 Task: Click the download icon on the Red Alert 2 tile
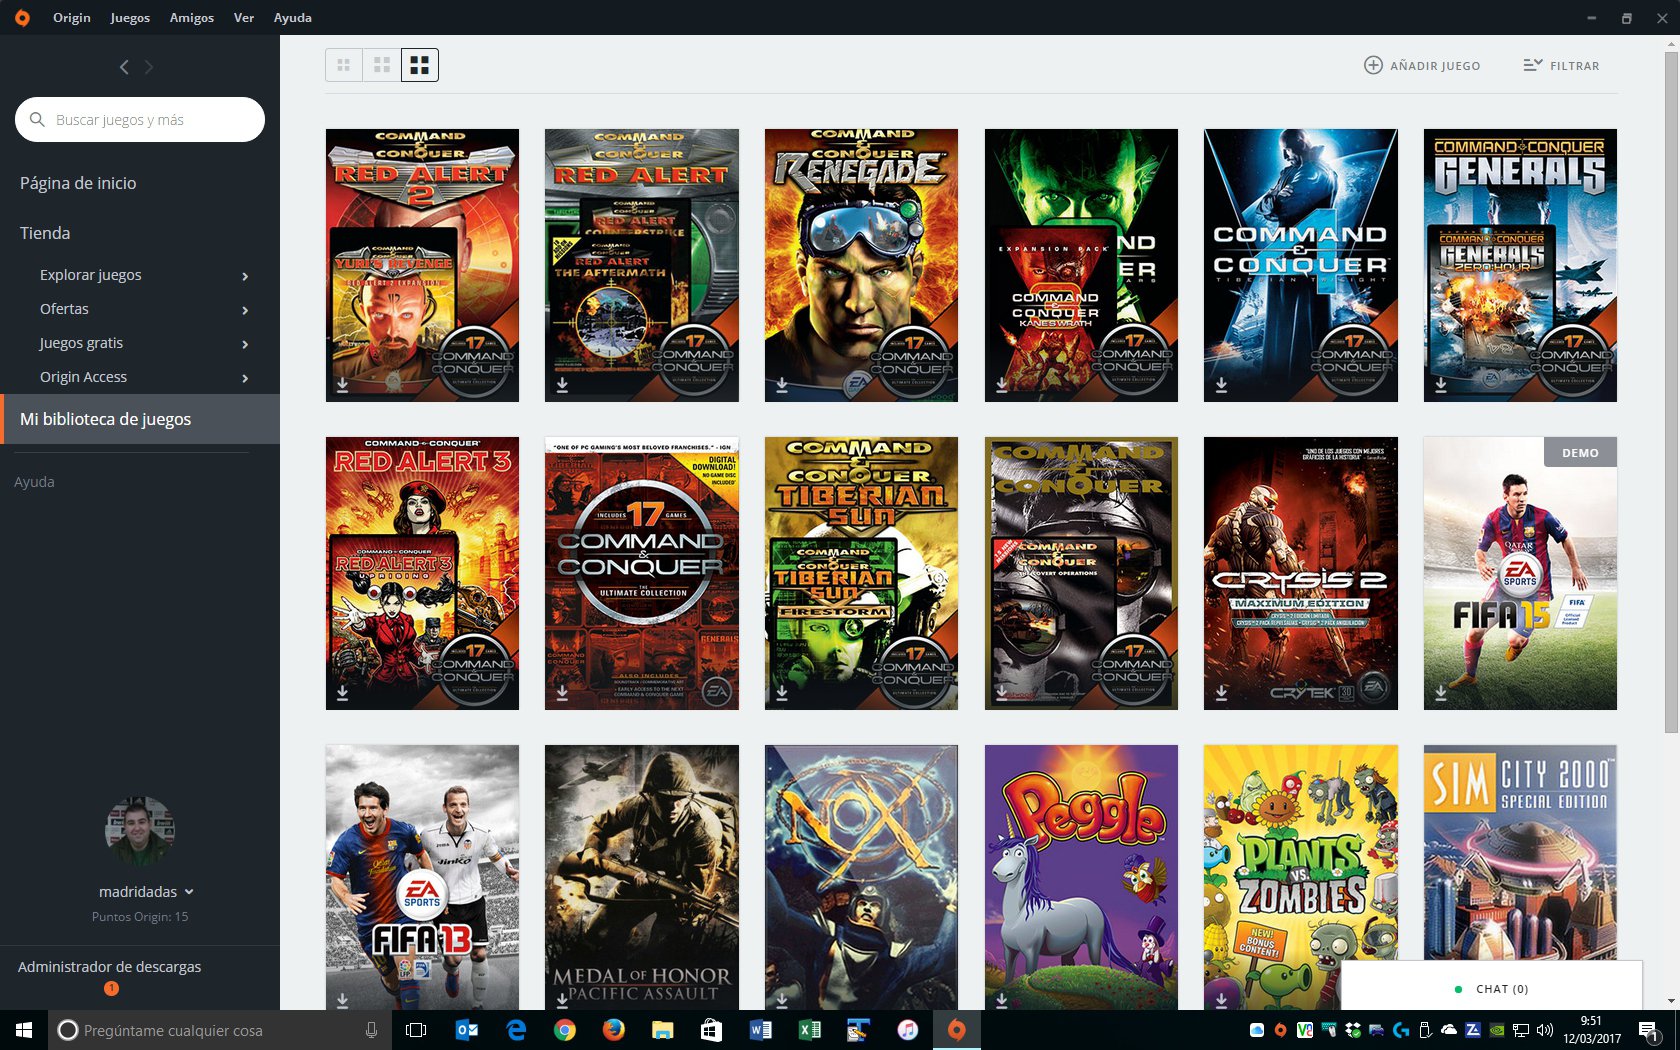point(342,384)
